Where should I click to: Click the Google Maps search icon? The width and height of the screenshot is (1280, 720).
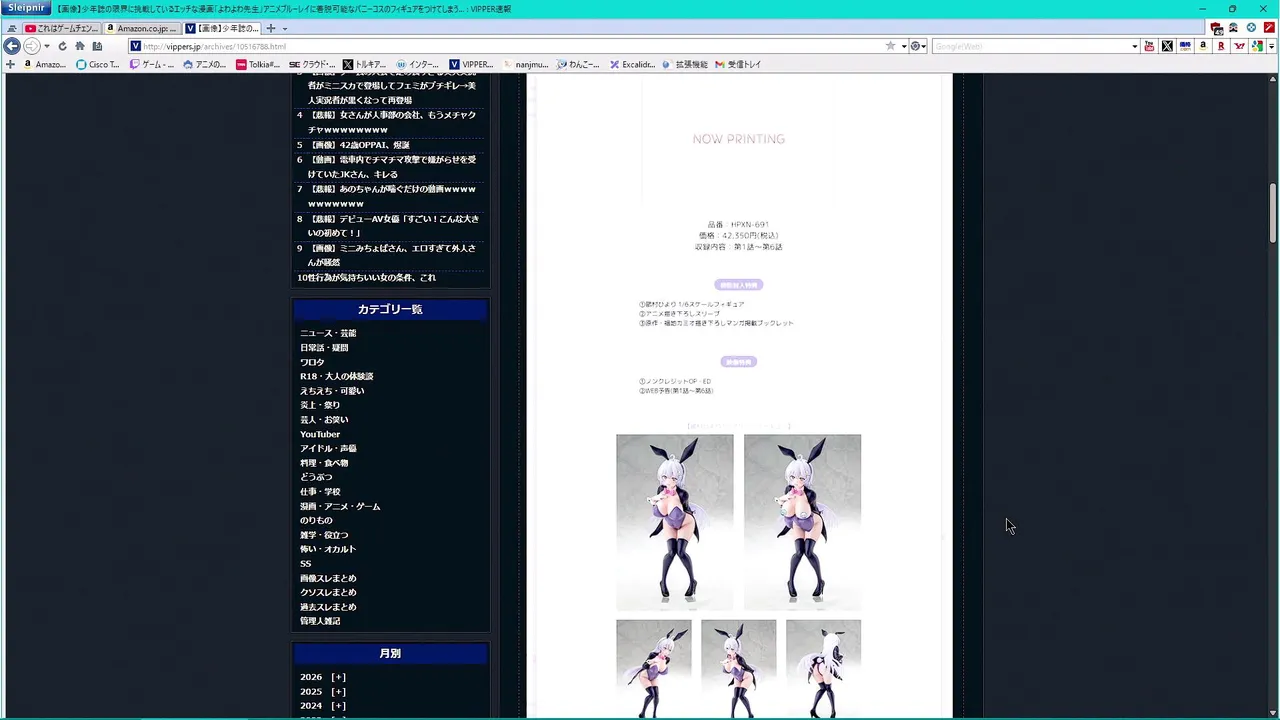(1256, 46)
